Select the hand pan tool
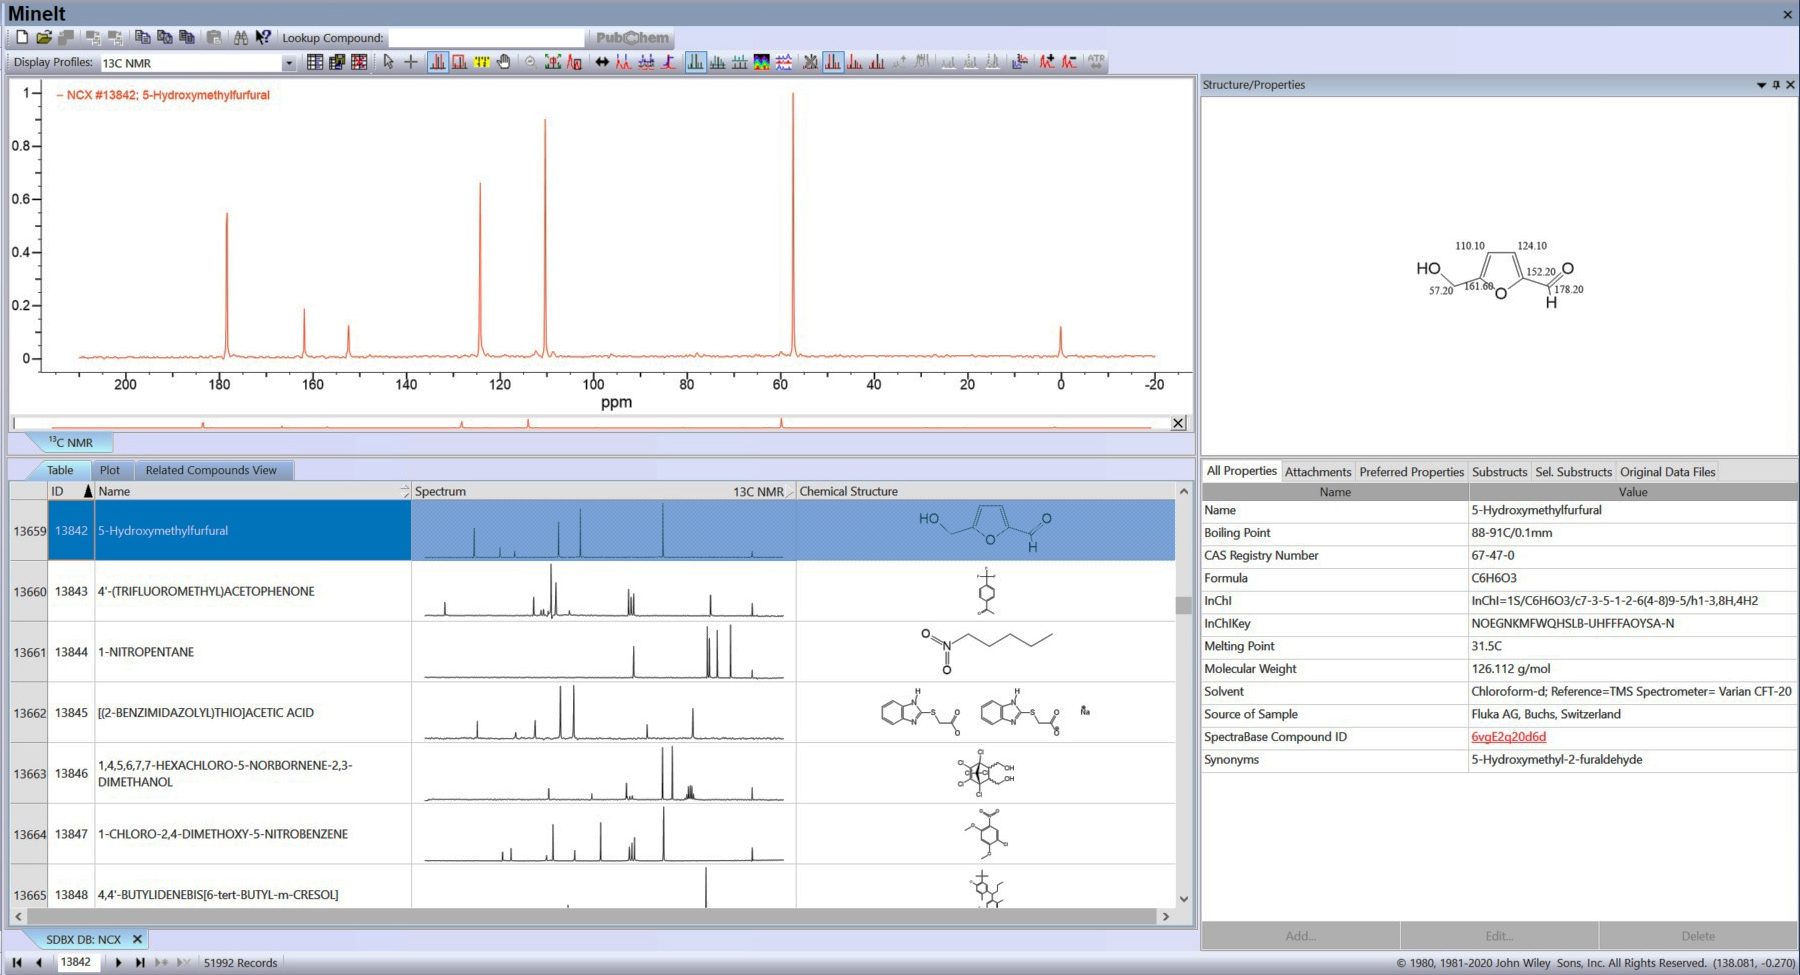This screenshot has height=975, width=1800. tap(504, 62)
